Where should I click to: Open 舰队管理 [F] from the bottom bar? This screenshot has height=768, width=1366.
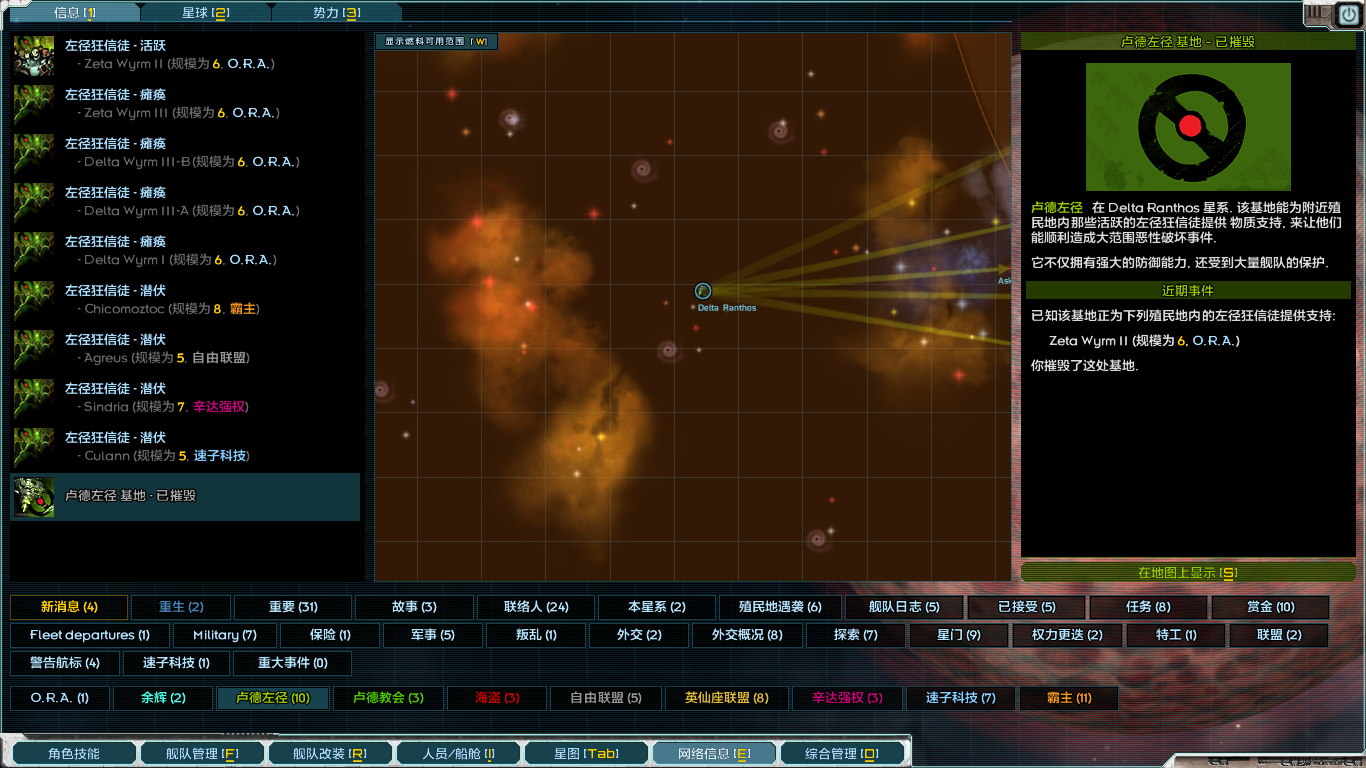pyautogui.click(x=202, y=754)
